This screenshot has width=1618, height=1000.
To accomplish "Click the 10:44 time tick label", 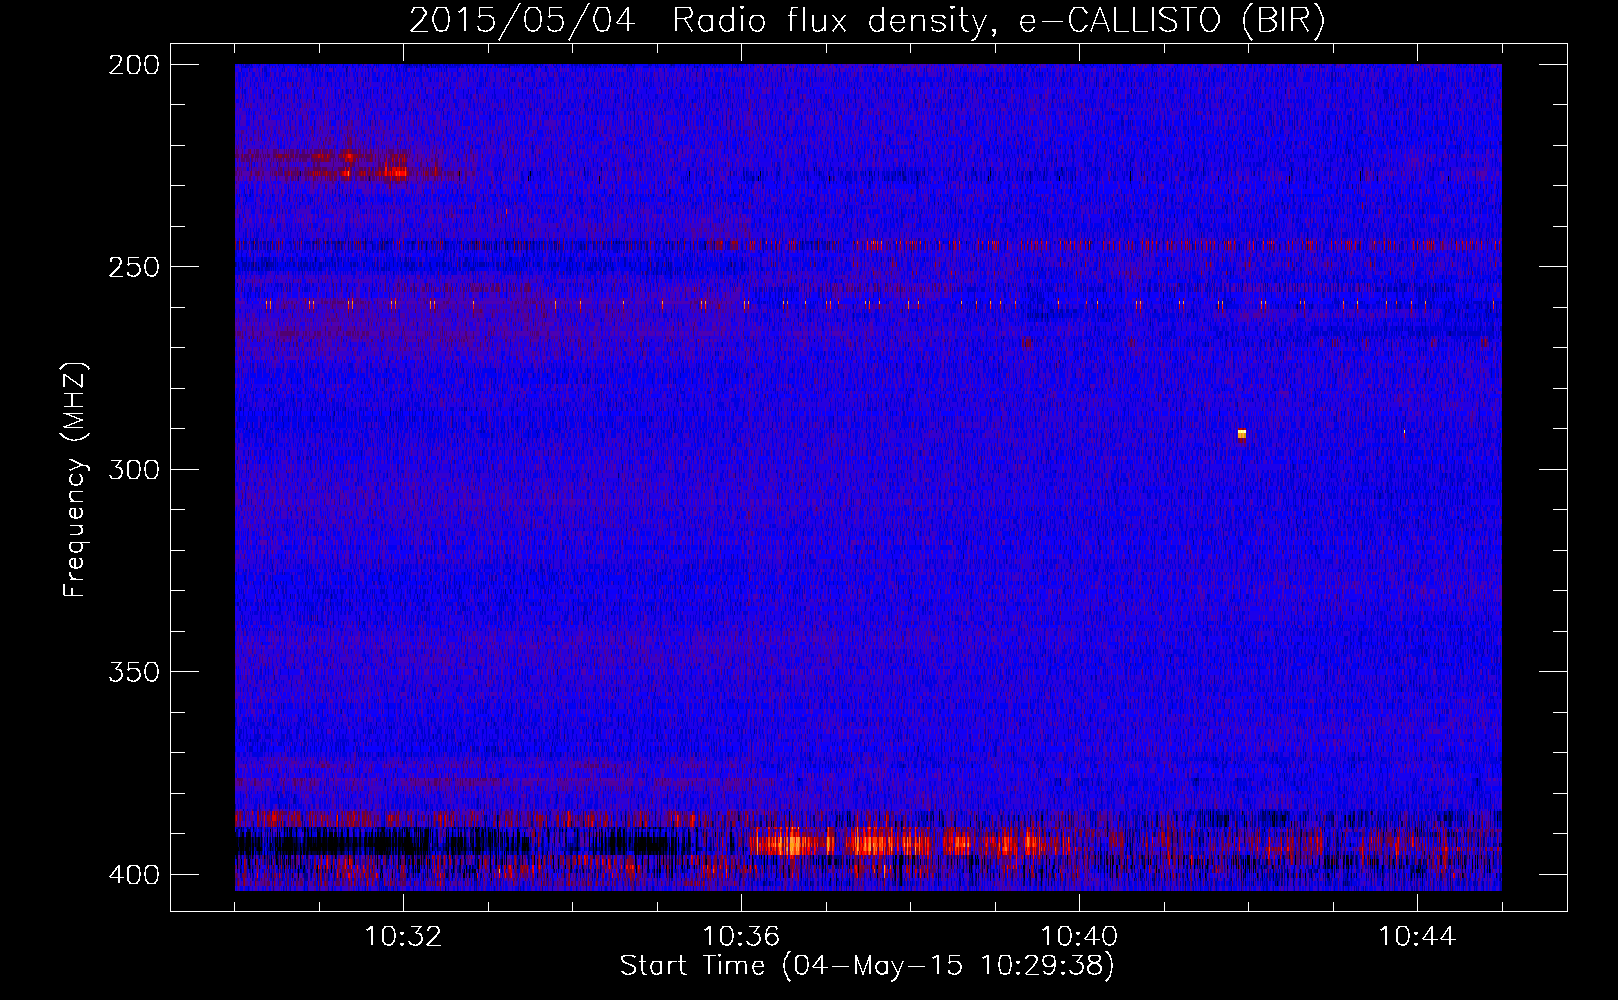I will (x=1417, y=937).
